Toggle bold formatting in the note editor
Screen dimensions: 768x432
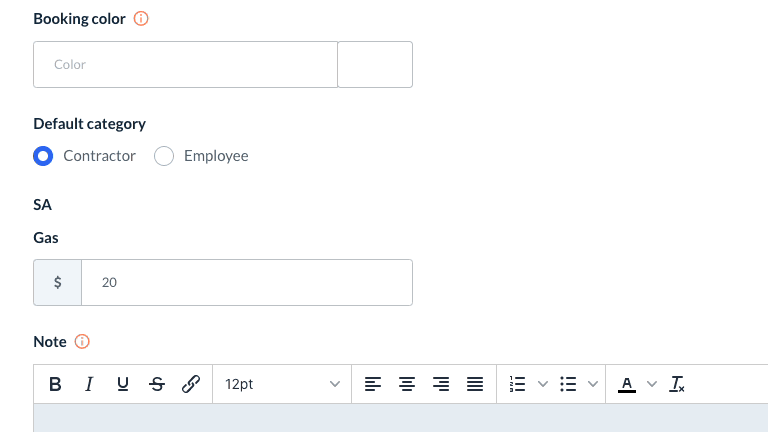[x=56, y=384]
